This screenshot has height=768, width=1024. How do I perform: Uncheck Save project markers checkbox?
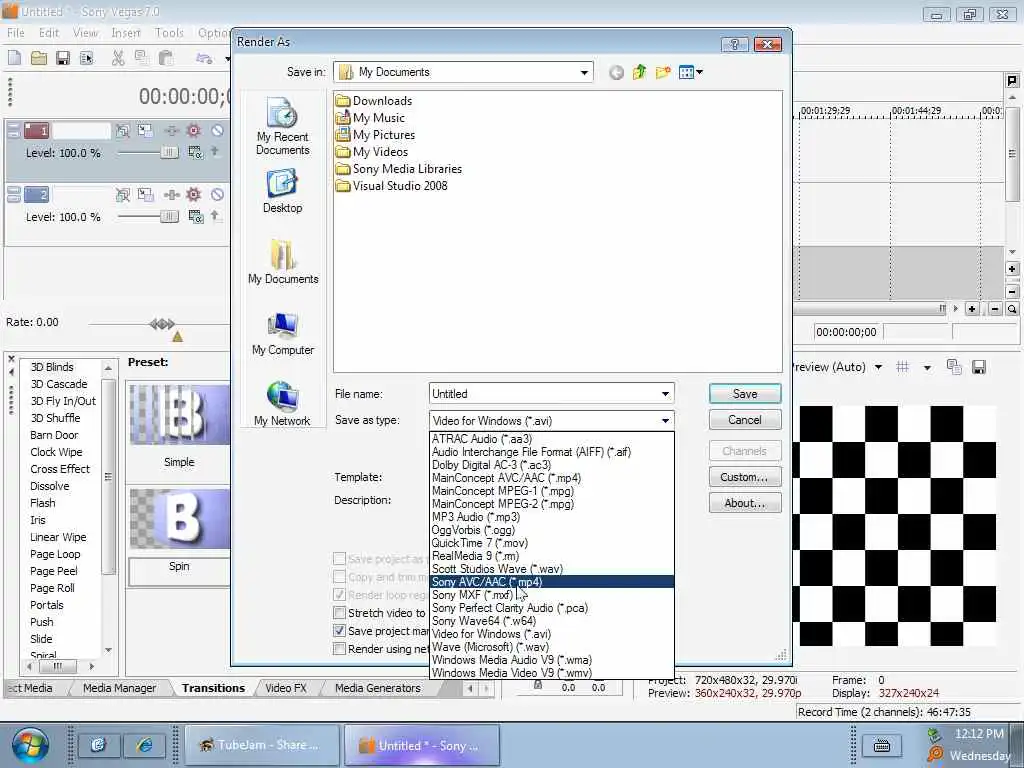(x=339, y=631)
